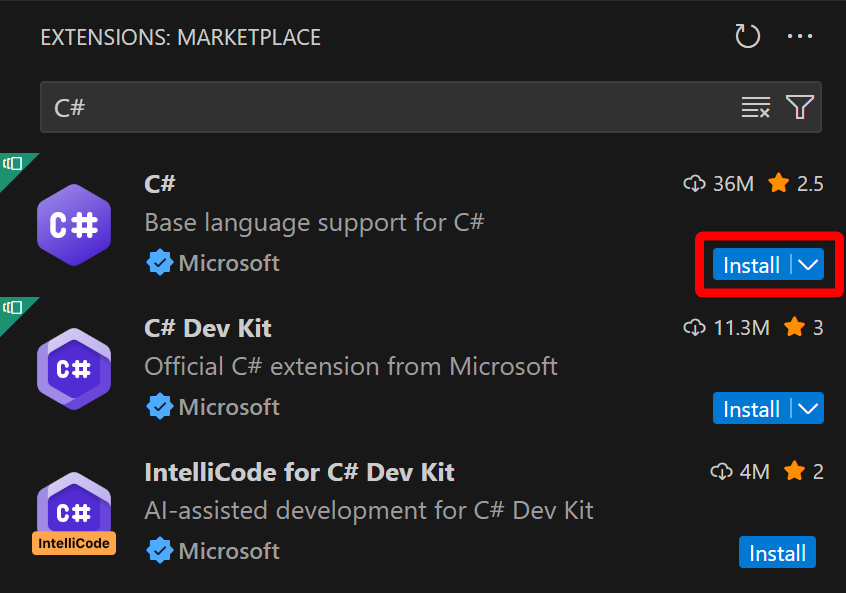Viewport: 846px width, 593px height.
Task: Click Microsoft publisher name under IntelliCode extension
Action: 229,551
